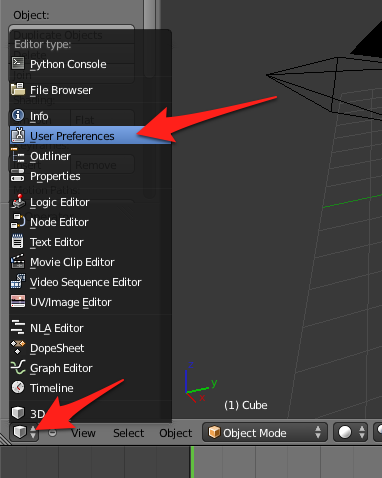382x478 pixels.
Task: Click the File Browser folder icon
Action: tap(18, 89)
